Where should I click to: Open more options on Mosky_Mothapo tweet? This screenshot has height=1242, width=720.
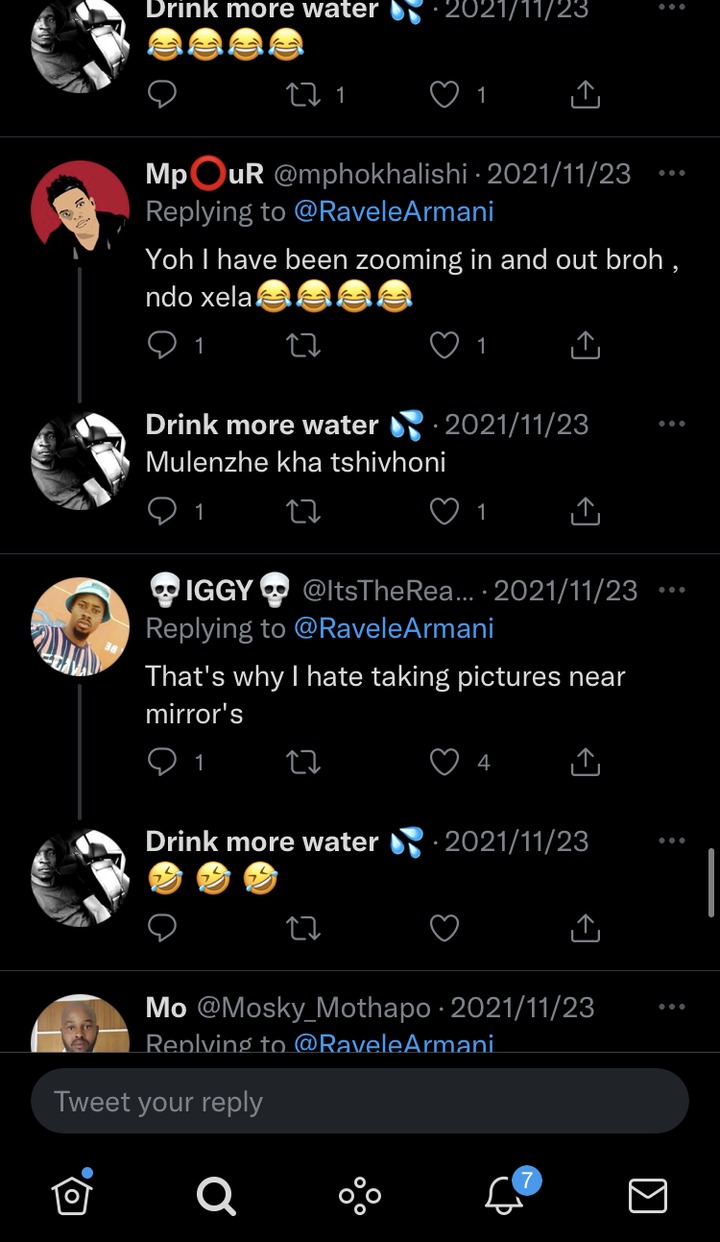coord(672,1007)
